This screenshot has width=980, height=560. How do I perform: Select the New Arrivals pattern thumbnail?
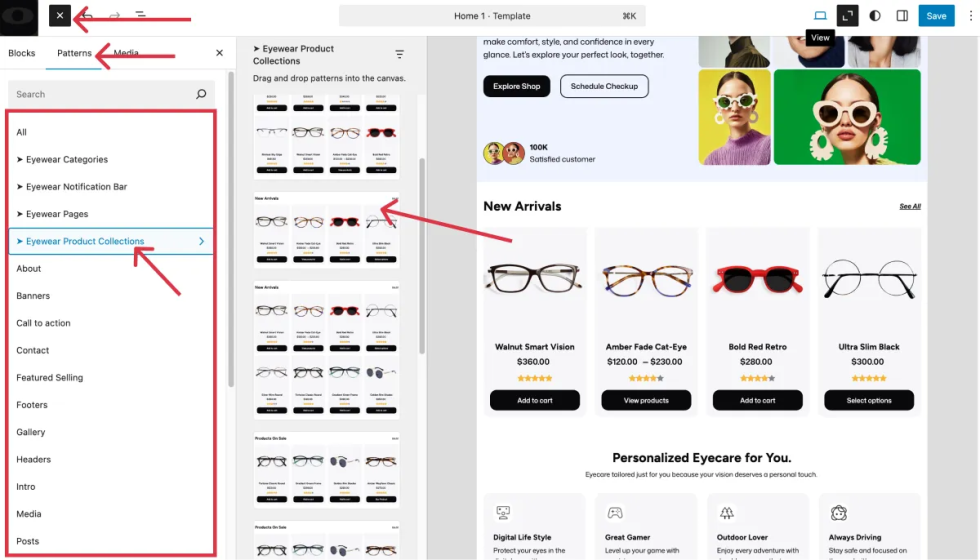[x=326, y=230]
